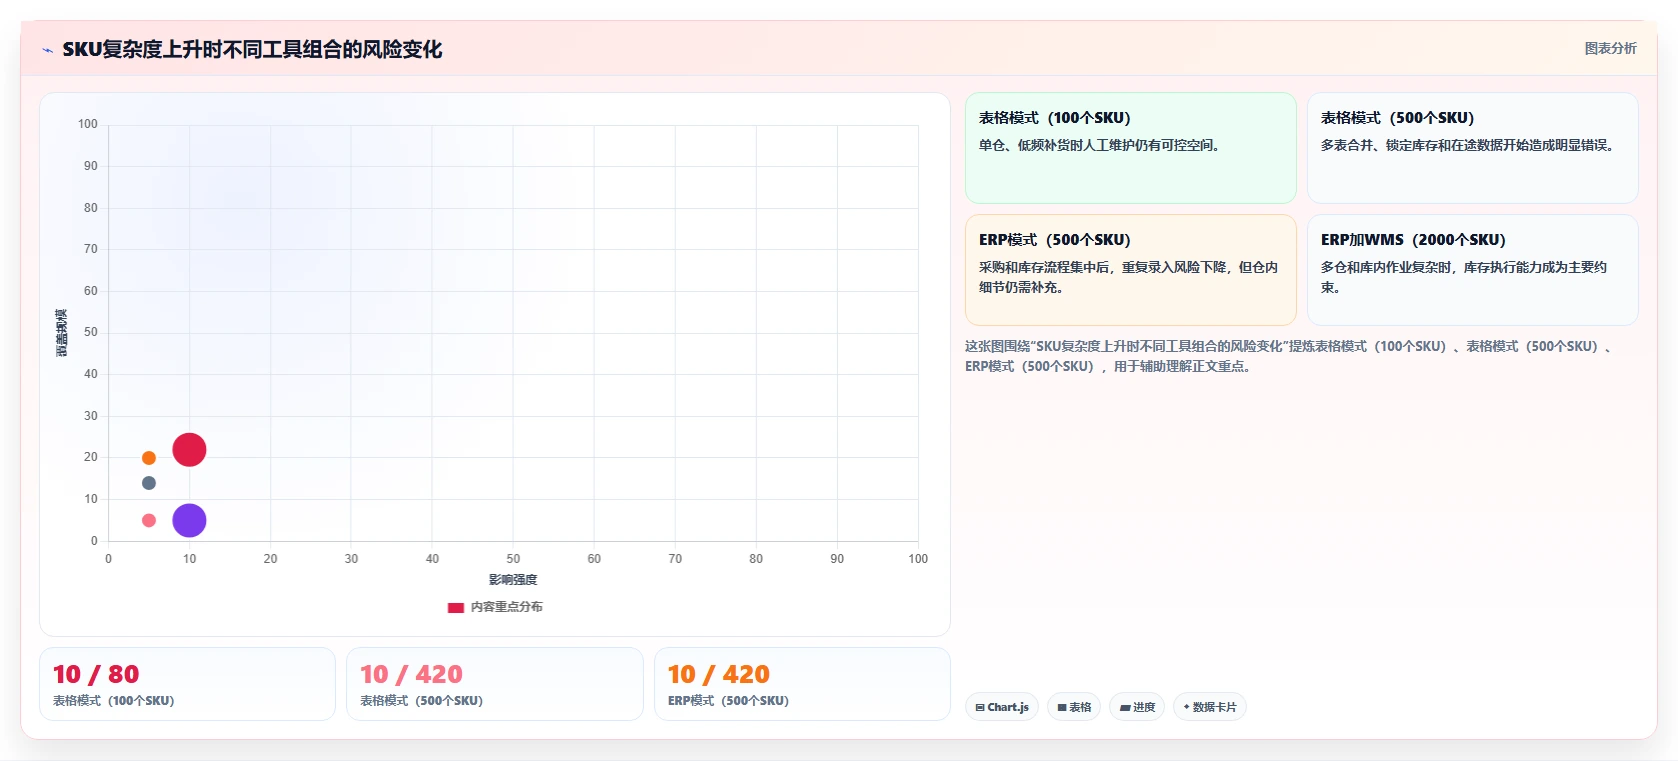Open the green 表格模式（100个SKU）info card
The width and height of the screenshot is (1678, 761).
tap(1131, 148)
